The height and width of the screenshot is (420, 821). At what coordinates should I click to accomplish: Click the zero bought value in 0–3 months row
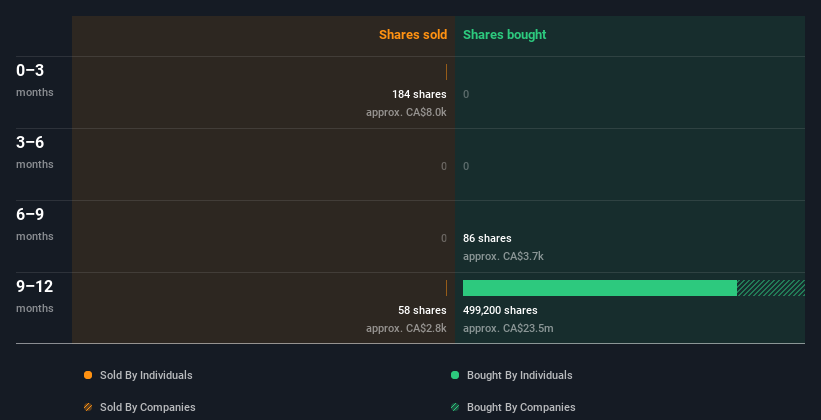(x=466, y=94)
